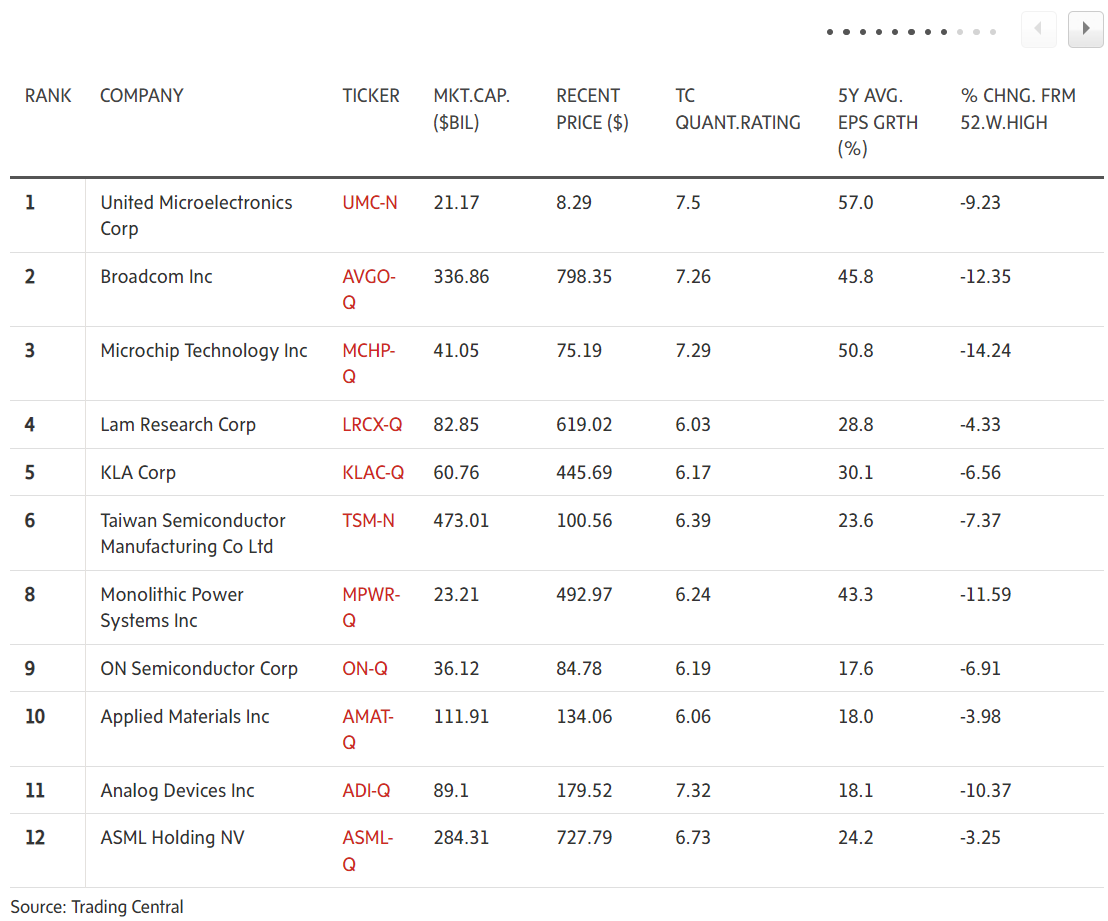
Task: Open the KLAC-Q ticker link
Action: (x=373, y=473)
